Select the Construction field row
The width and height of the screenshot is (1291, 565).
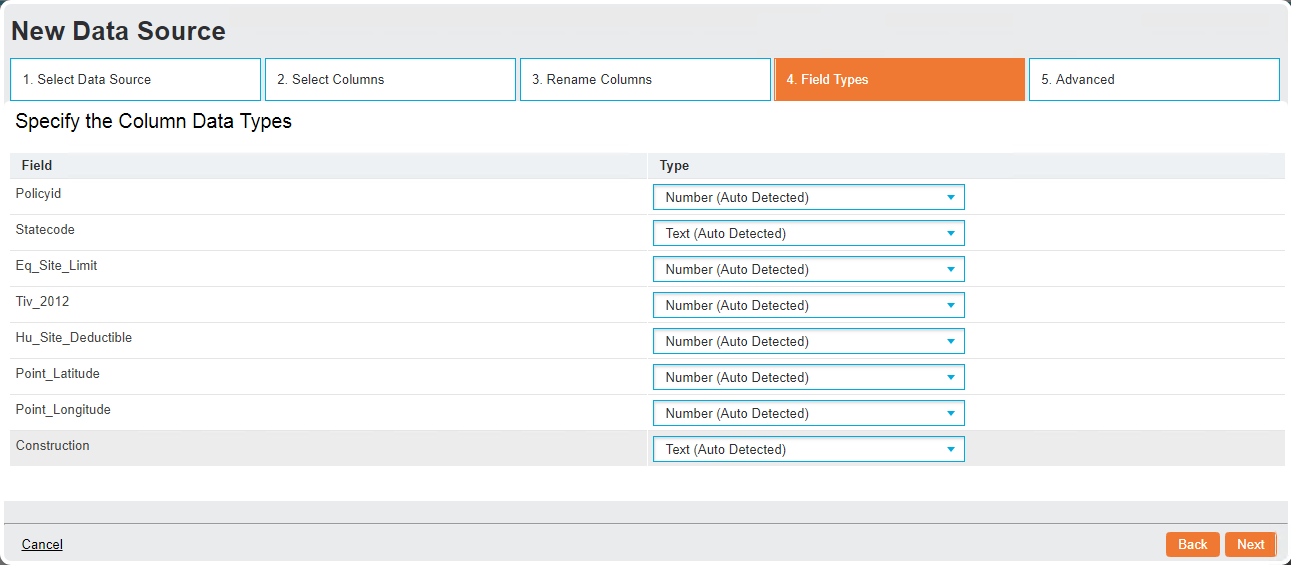click(647, 448)
